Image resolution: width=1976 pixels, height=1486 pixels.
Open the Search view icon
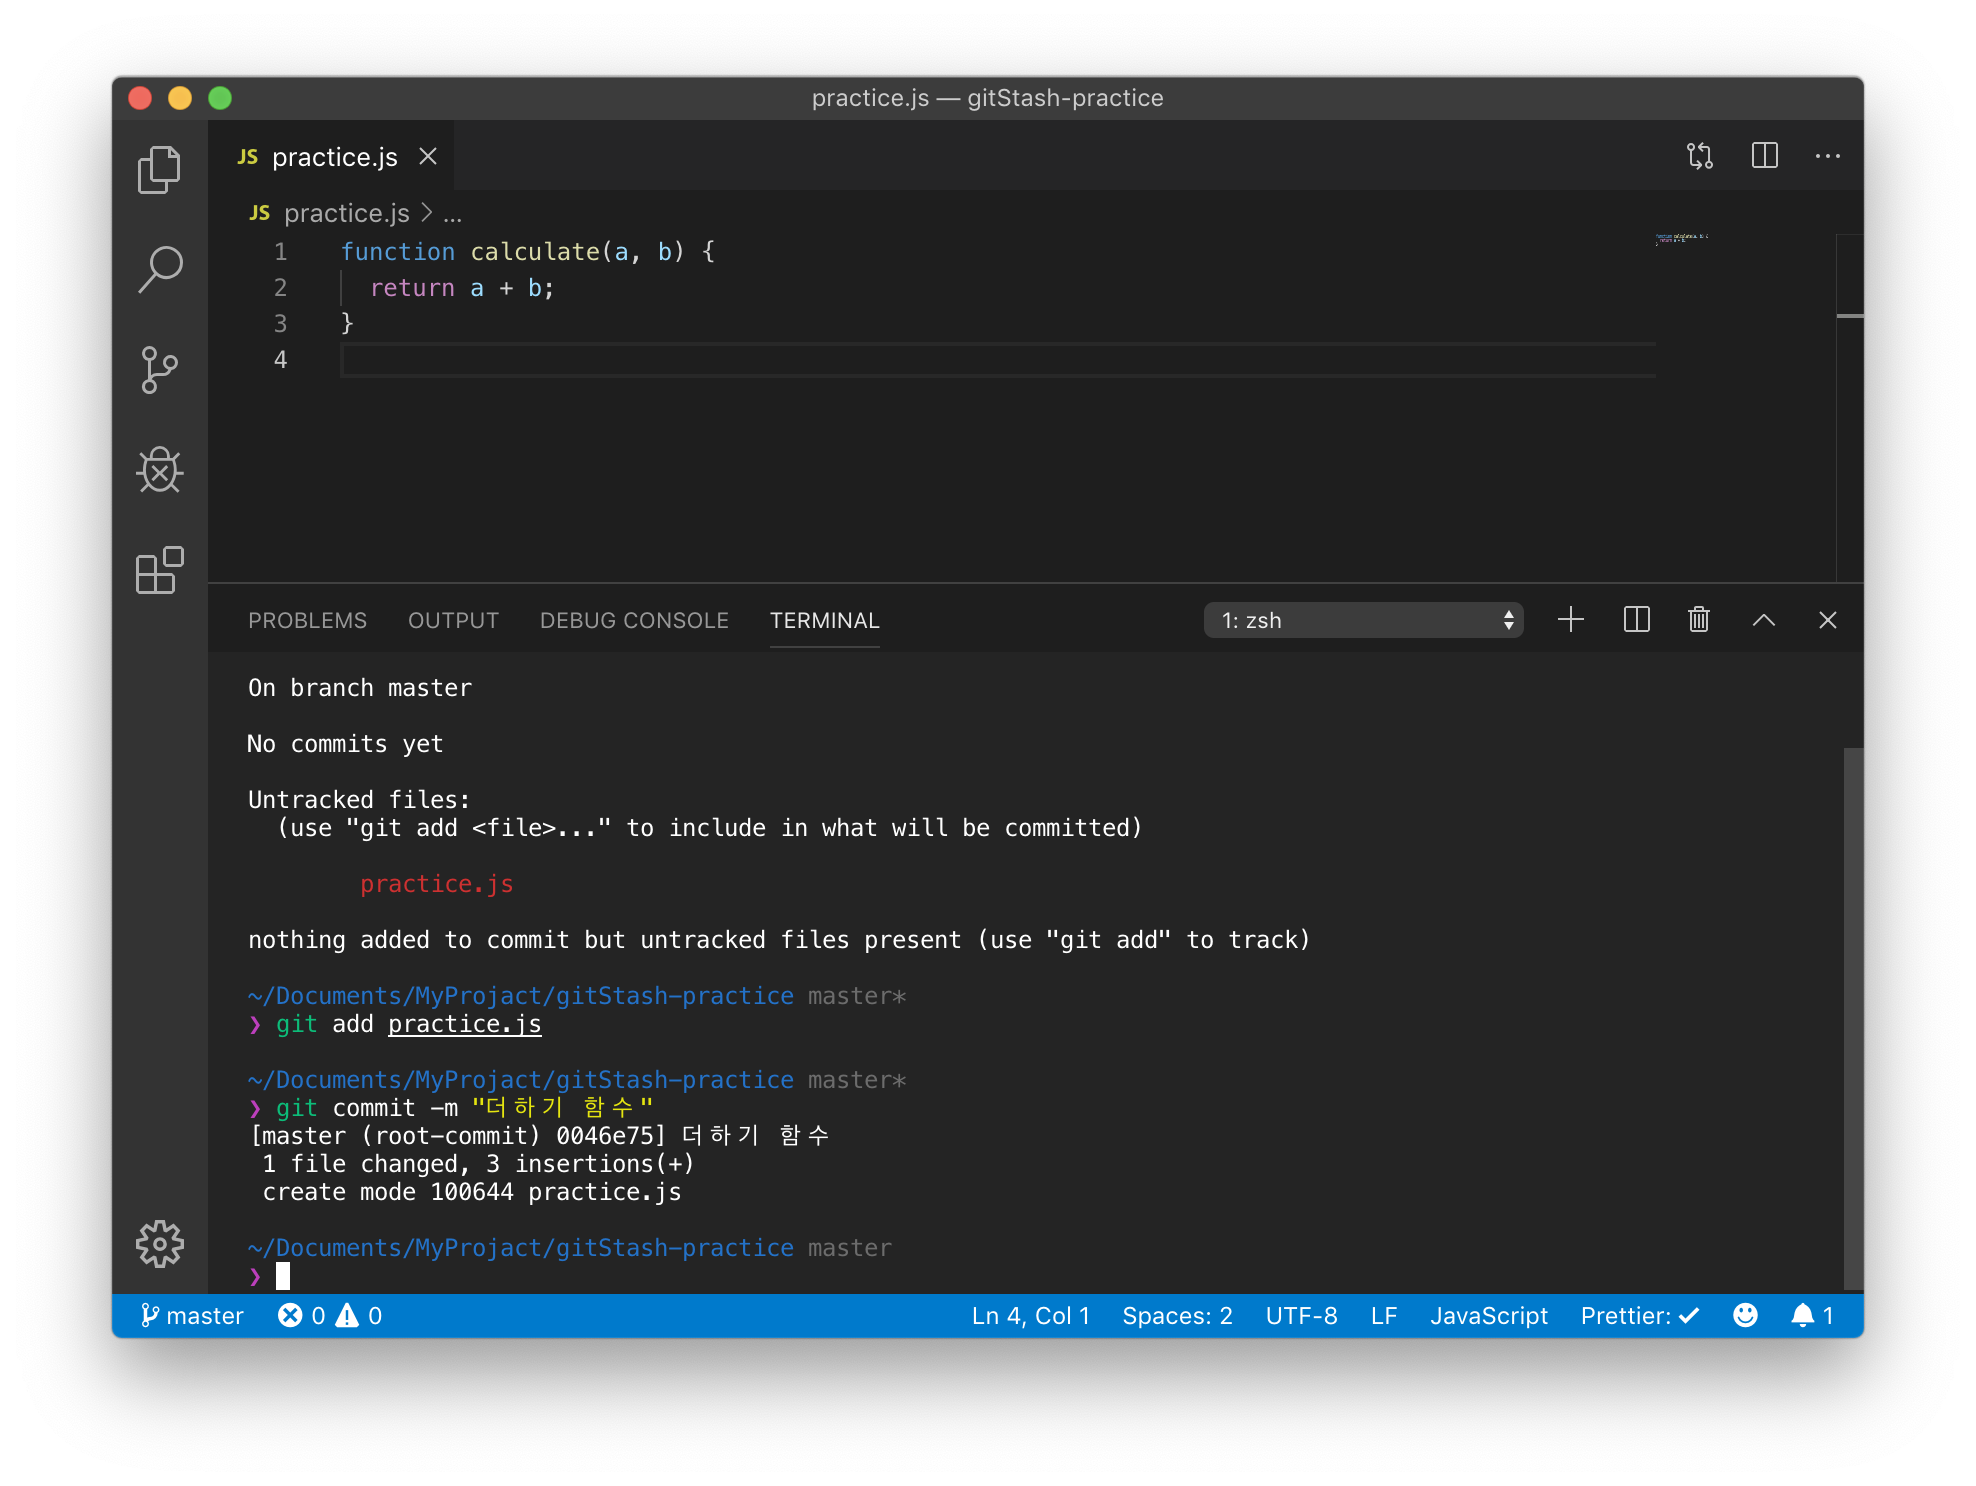click(159, 270)
